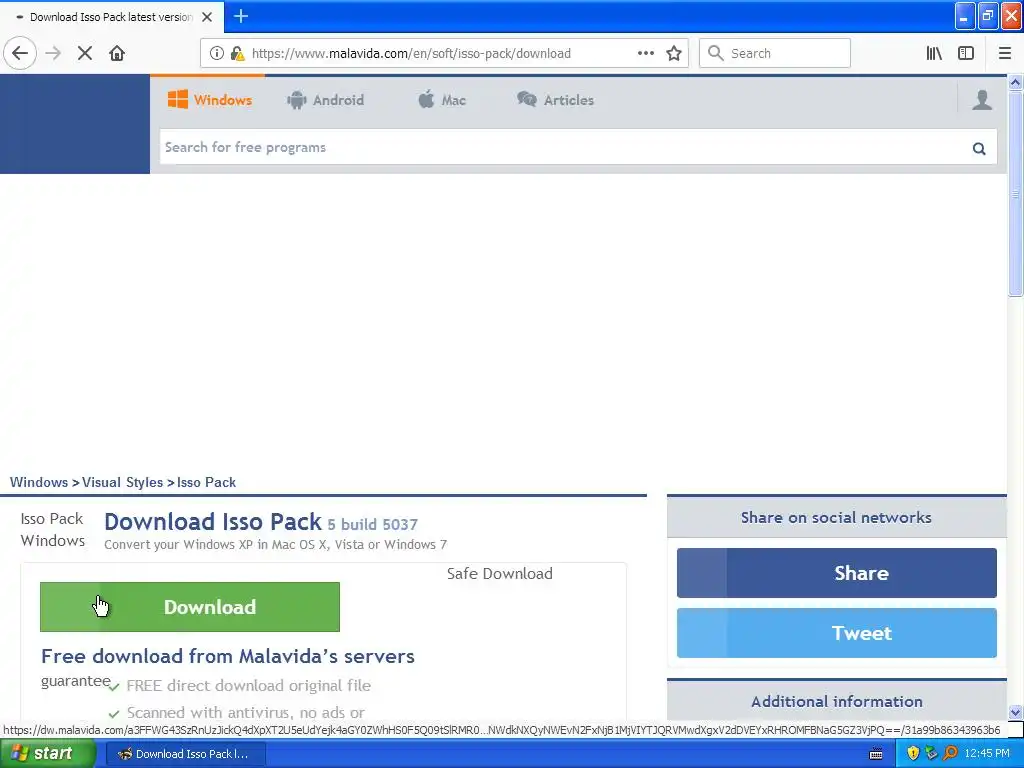Open the Isso Pack breadcrumb link
Viewport: 1024px width, 768px height.
coord(206,483)
